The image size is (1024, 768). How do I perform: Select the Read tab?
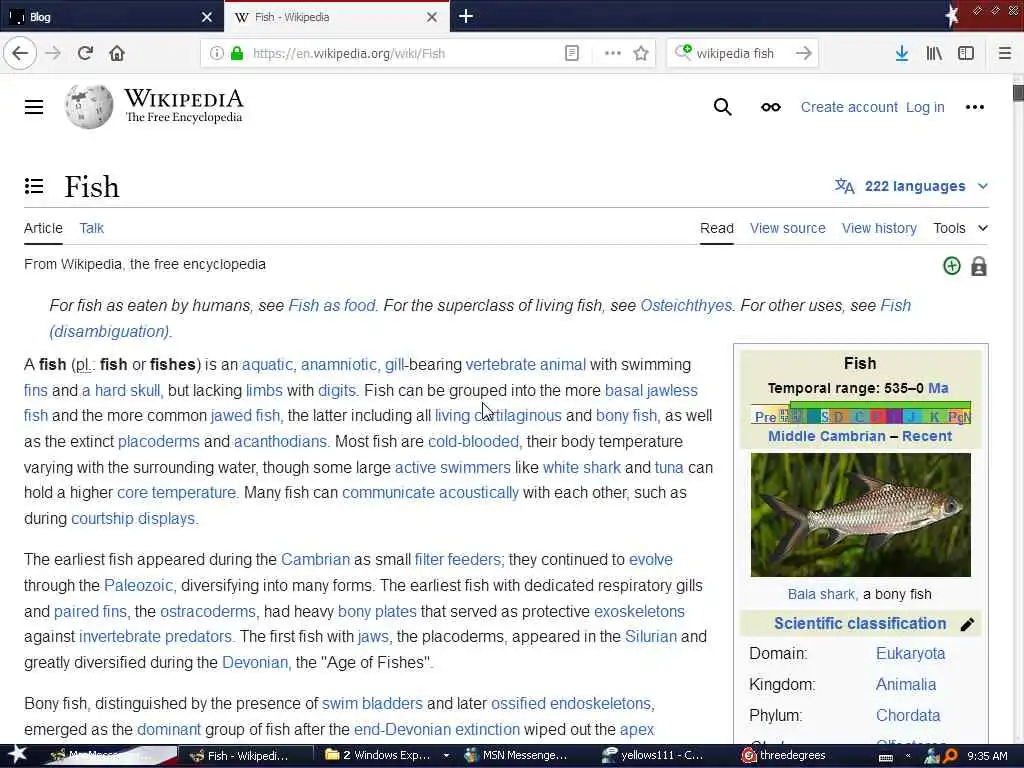(x=716, y=228)
